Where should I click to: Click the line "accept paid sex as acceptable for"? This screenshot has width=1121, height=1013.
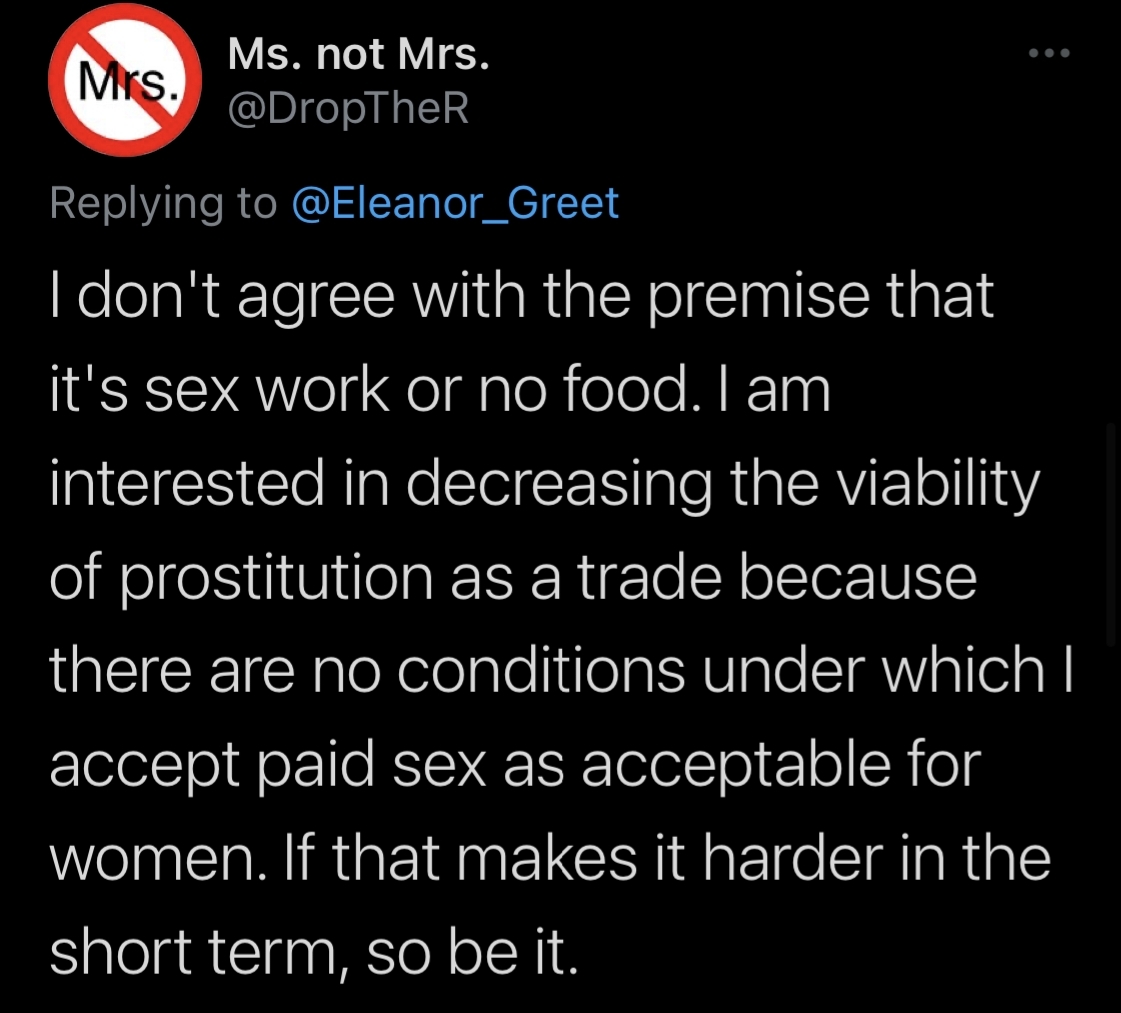coord(516,764)
